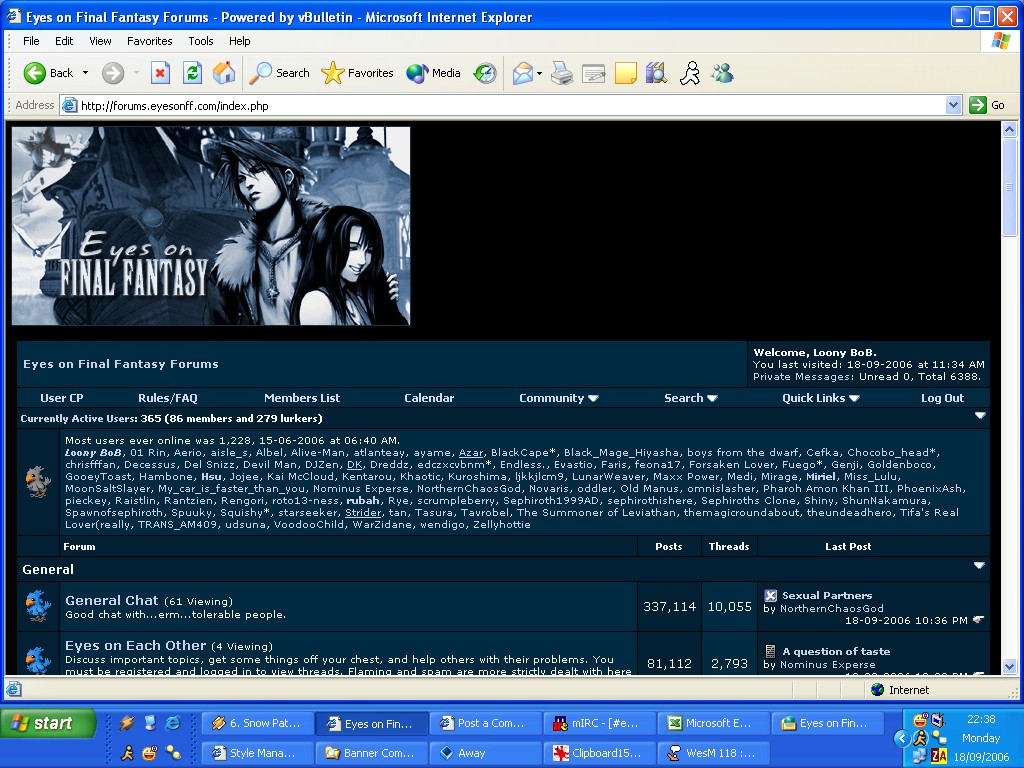The image size is (1024, 768).
Task: Click Show Desktop in Quick Launch
Action: (x=150, y=722)
